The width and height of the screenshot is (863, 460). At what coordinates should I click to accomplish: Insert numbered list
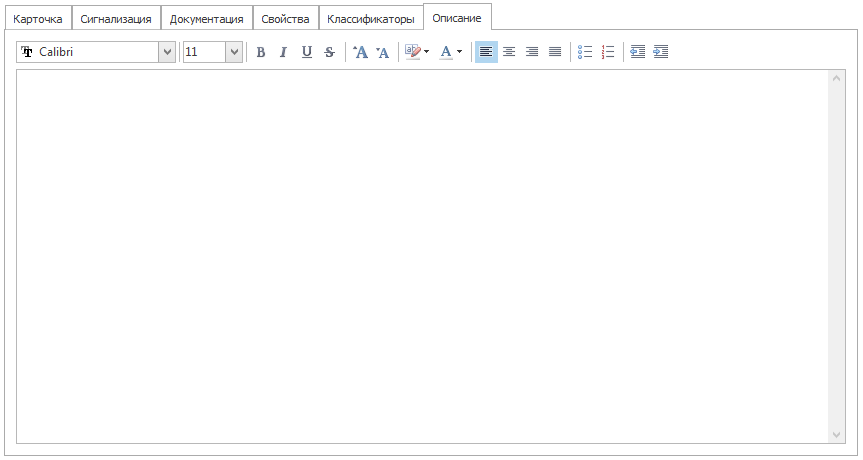click(x=608, y=52)
